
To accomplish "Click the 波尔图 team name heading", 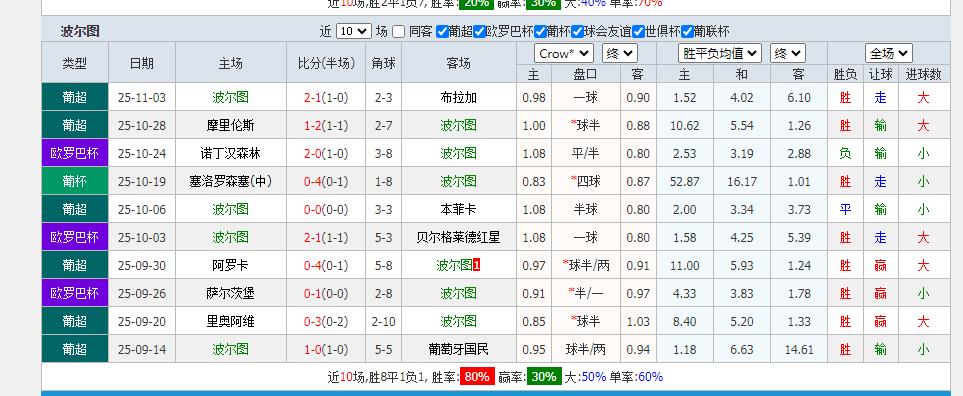I will point(80,31).
